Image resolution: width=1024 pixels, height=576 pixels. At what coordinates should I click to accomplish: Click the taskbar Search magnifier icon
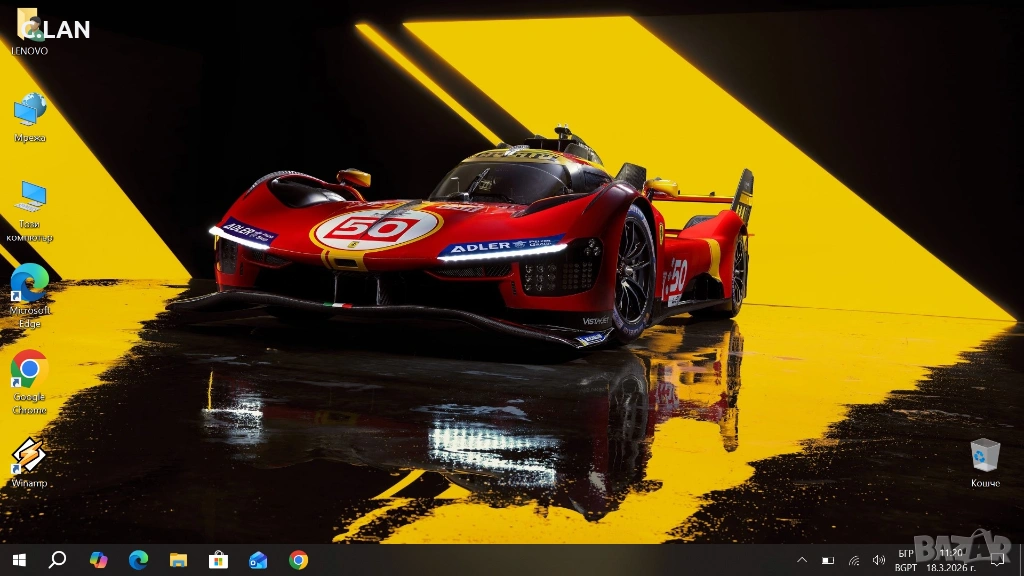(x=57, y=560)
